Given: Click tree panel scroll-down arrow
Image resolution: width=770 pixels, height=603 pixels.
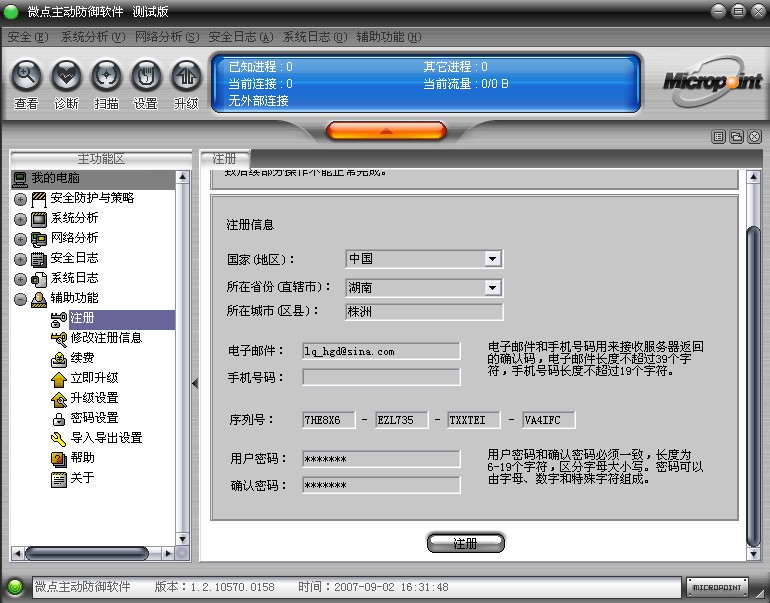Looking at the screenshot, I should [182, 539].
